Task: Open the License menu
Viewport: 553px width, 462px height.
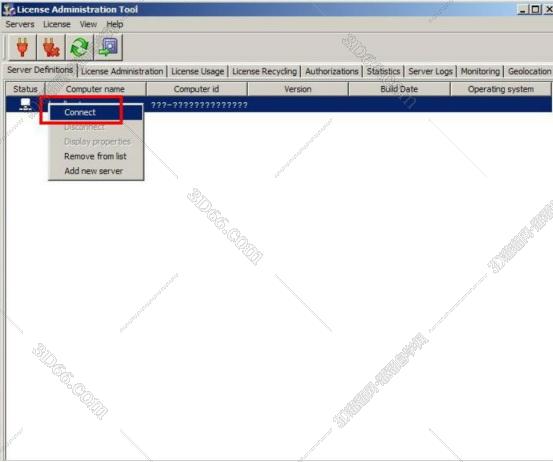Action: (57, 24)
